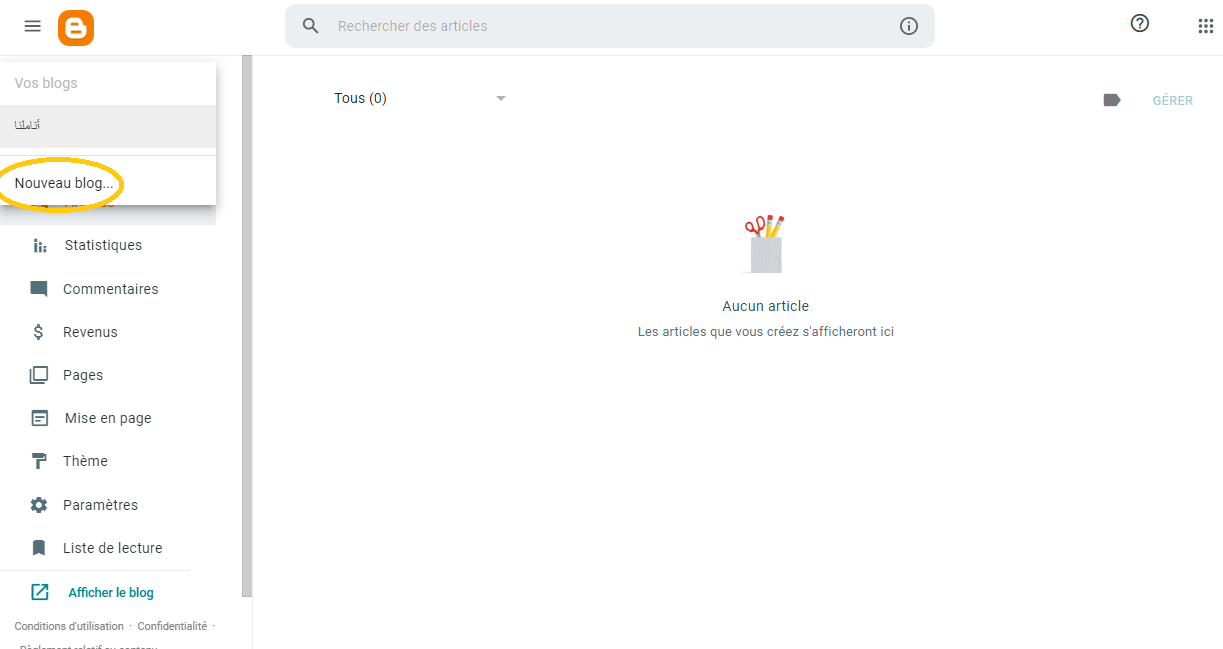This screenshot has height=649, width=1223.
Task: Open the Conditions d'utilisation link
Action: point(69,626)
